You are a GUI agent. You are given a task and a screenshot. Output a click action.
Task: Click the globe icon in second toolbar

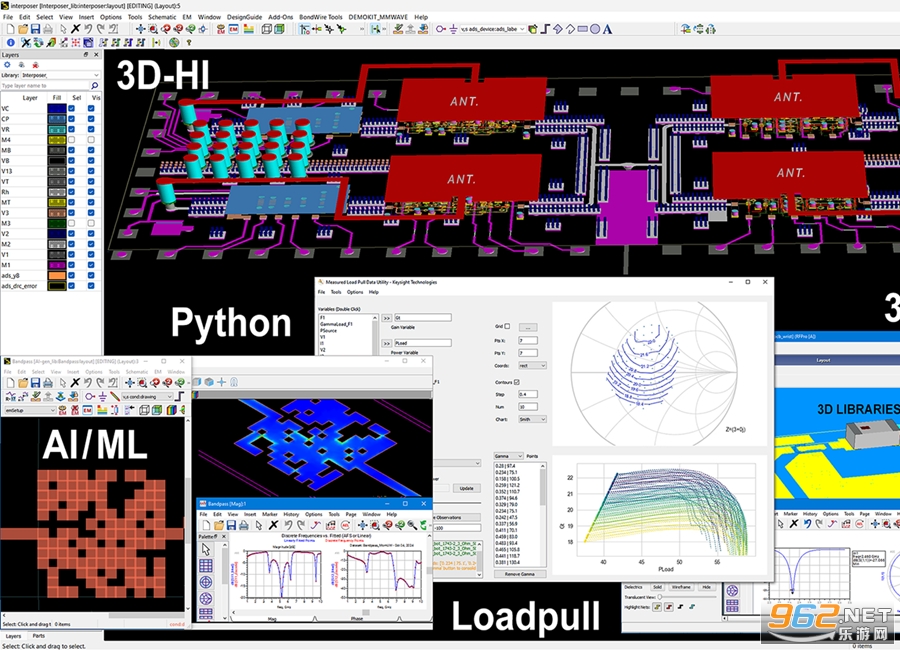[x=174, y=42]
